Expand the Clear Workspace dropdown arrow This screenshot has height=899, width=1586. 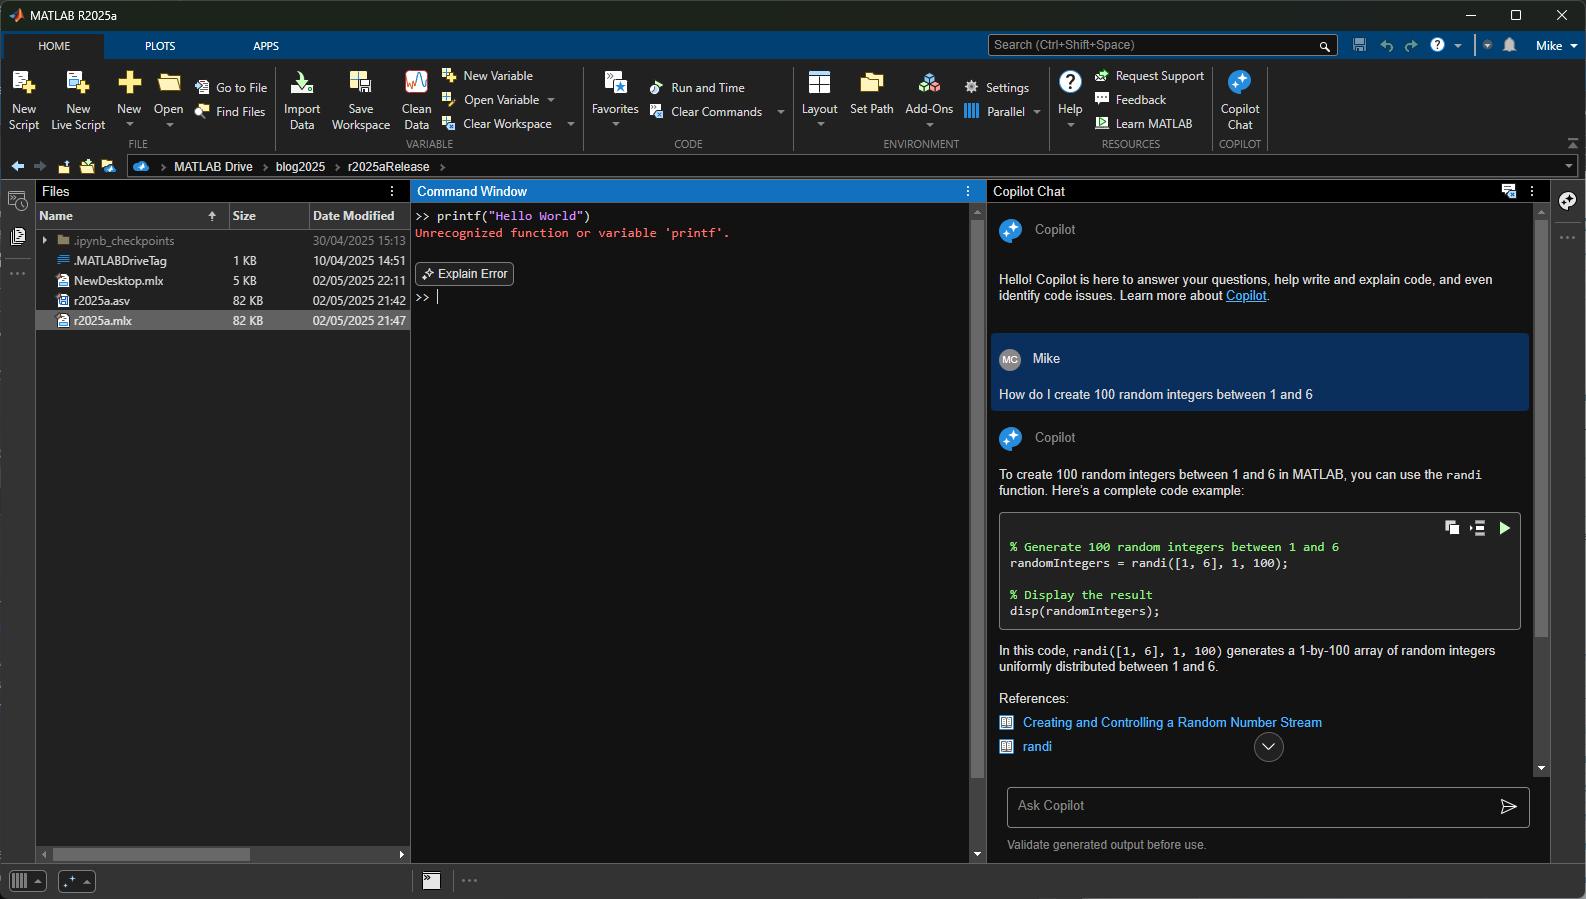point(571,124)
